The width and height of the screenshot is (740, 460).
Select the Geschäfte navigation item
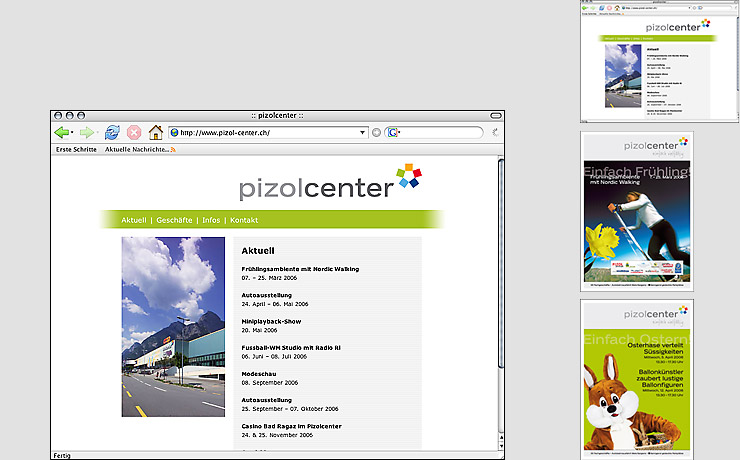[174, 220]
